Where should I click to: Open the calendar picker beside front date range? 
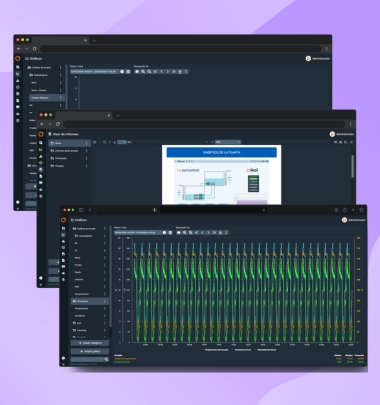click(170, 232)
